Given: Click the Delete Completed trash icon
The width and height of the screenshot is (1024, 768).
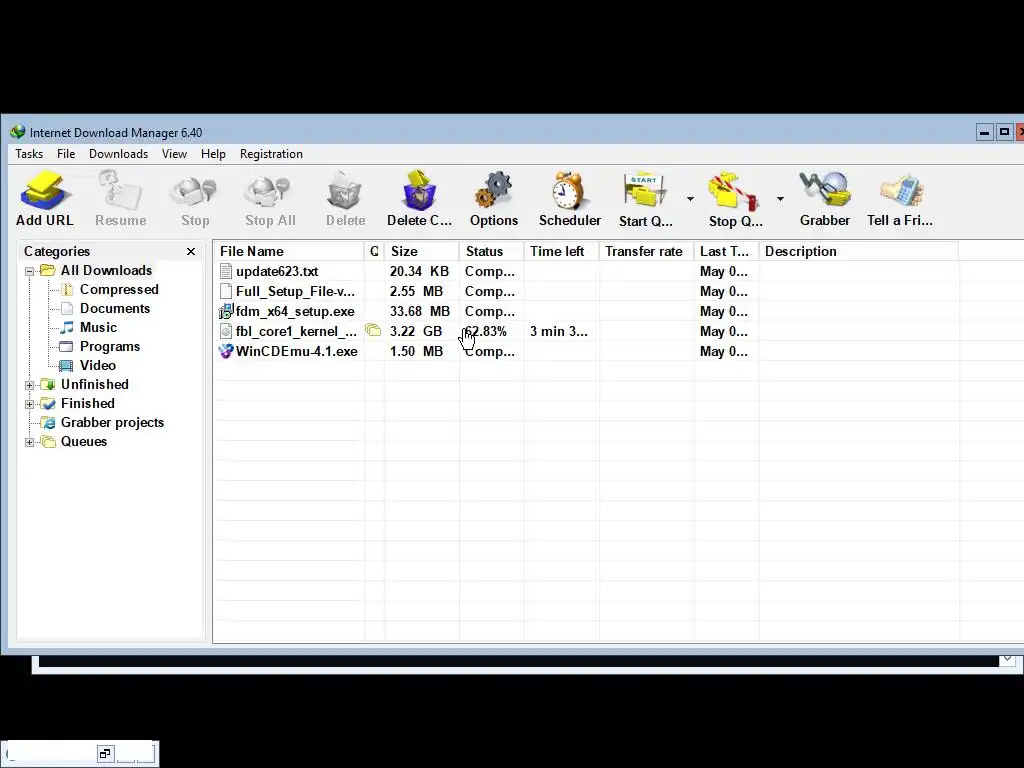Looking at the screenshot, I should click(419, 191).
